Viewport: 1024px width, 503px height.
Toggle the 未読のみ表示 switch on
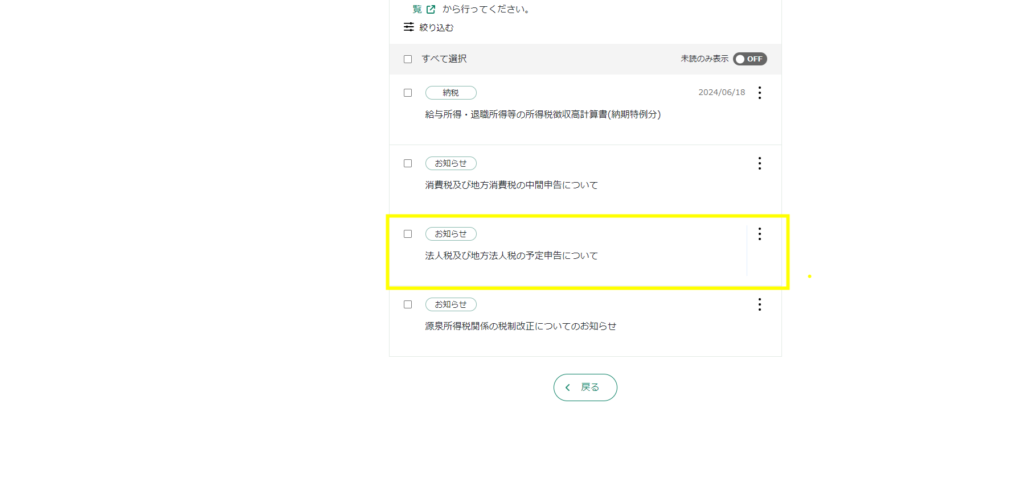coord(749,59)
